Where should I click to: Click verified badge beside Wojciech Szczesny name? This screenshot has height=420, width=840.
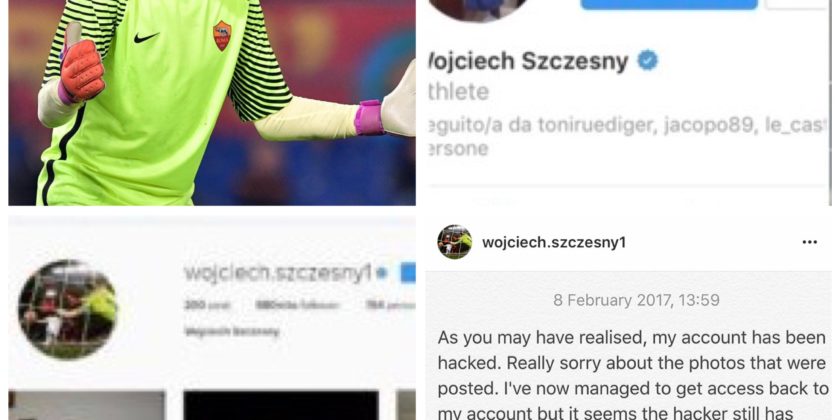click(647, 61)
